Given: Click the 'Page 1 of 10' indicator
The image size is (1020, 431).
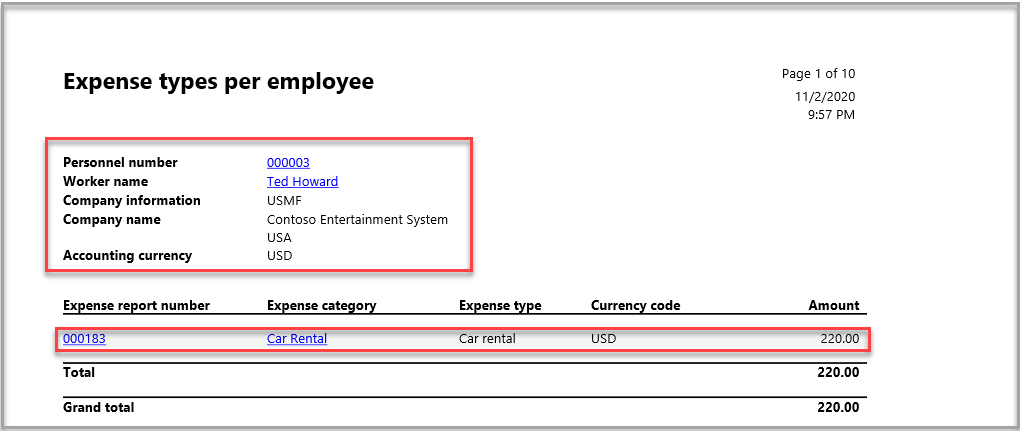Looking at the screenshot, I should click(x=818, y=73).
